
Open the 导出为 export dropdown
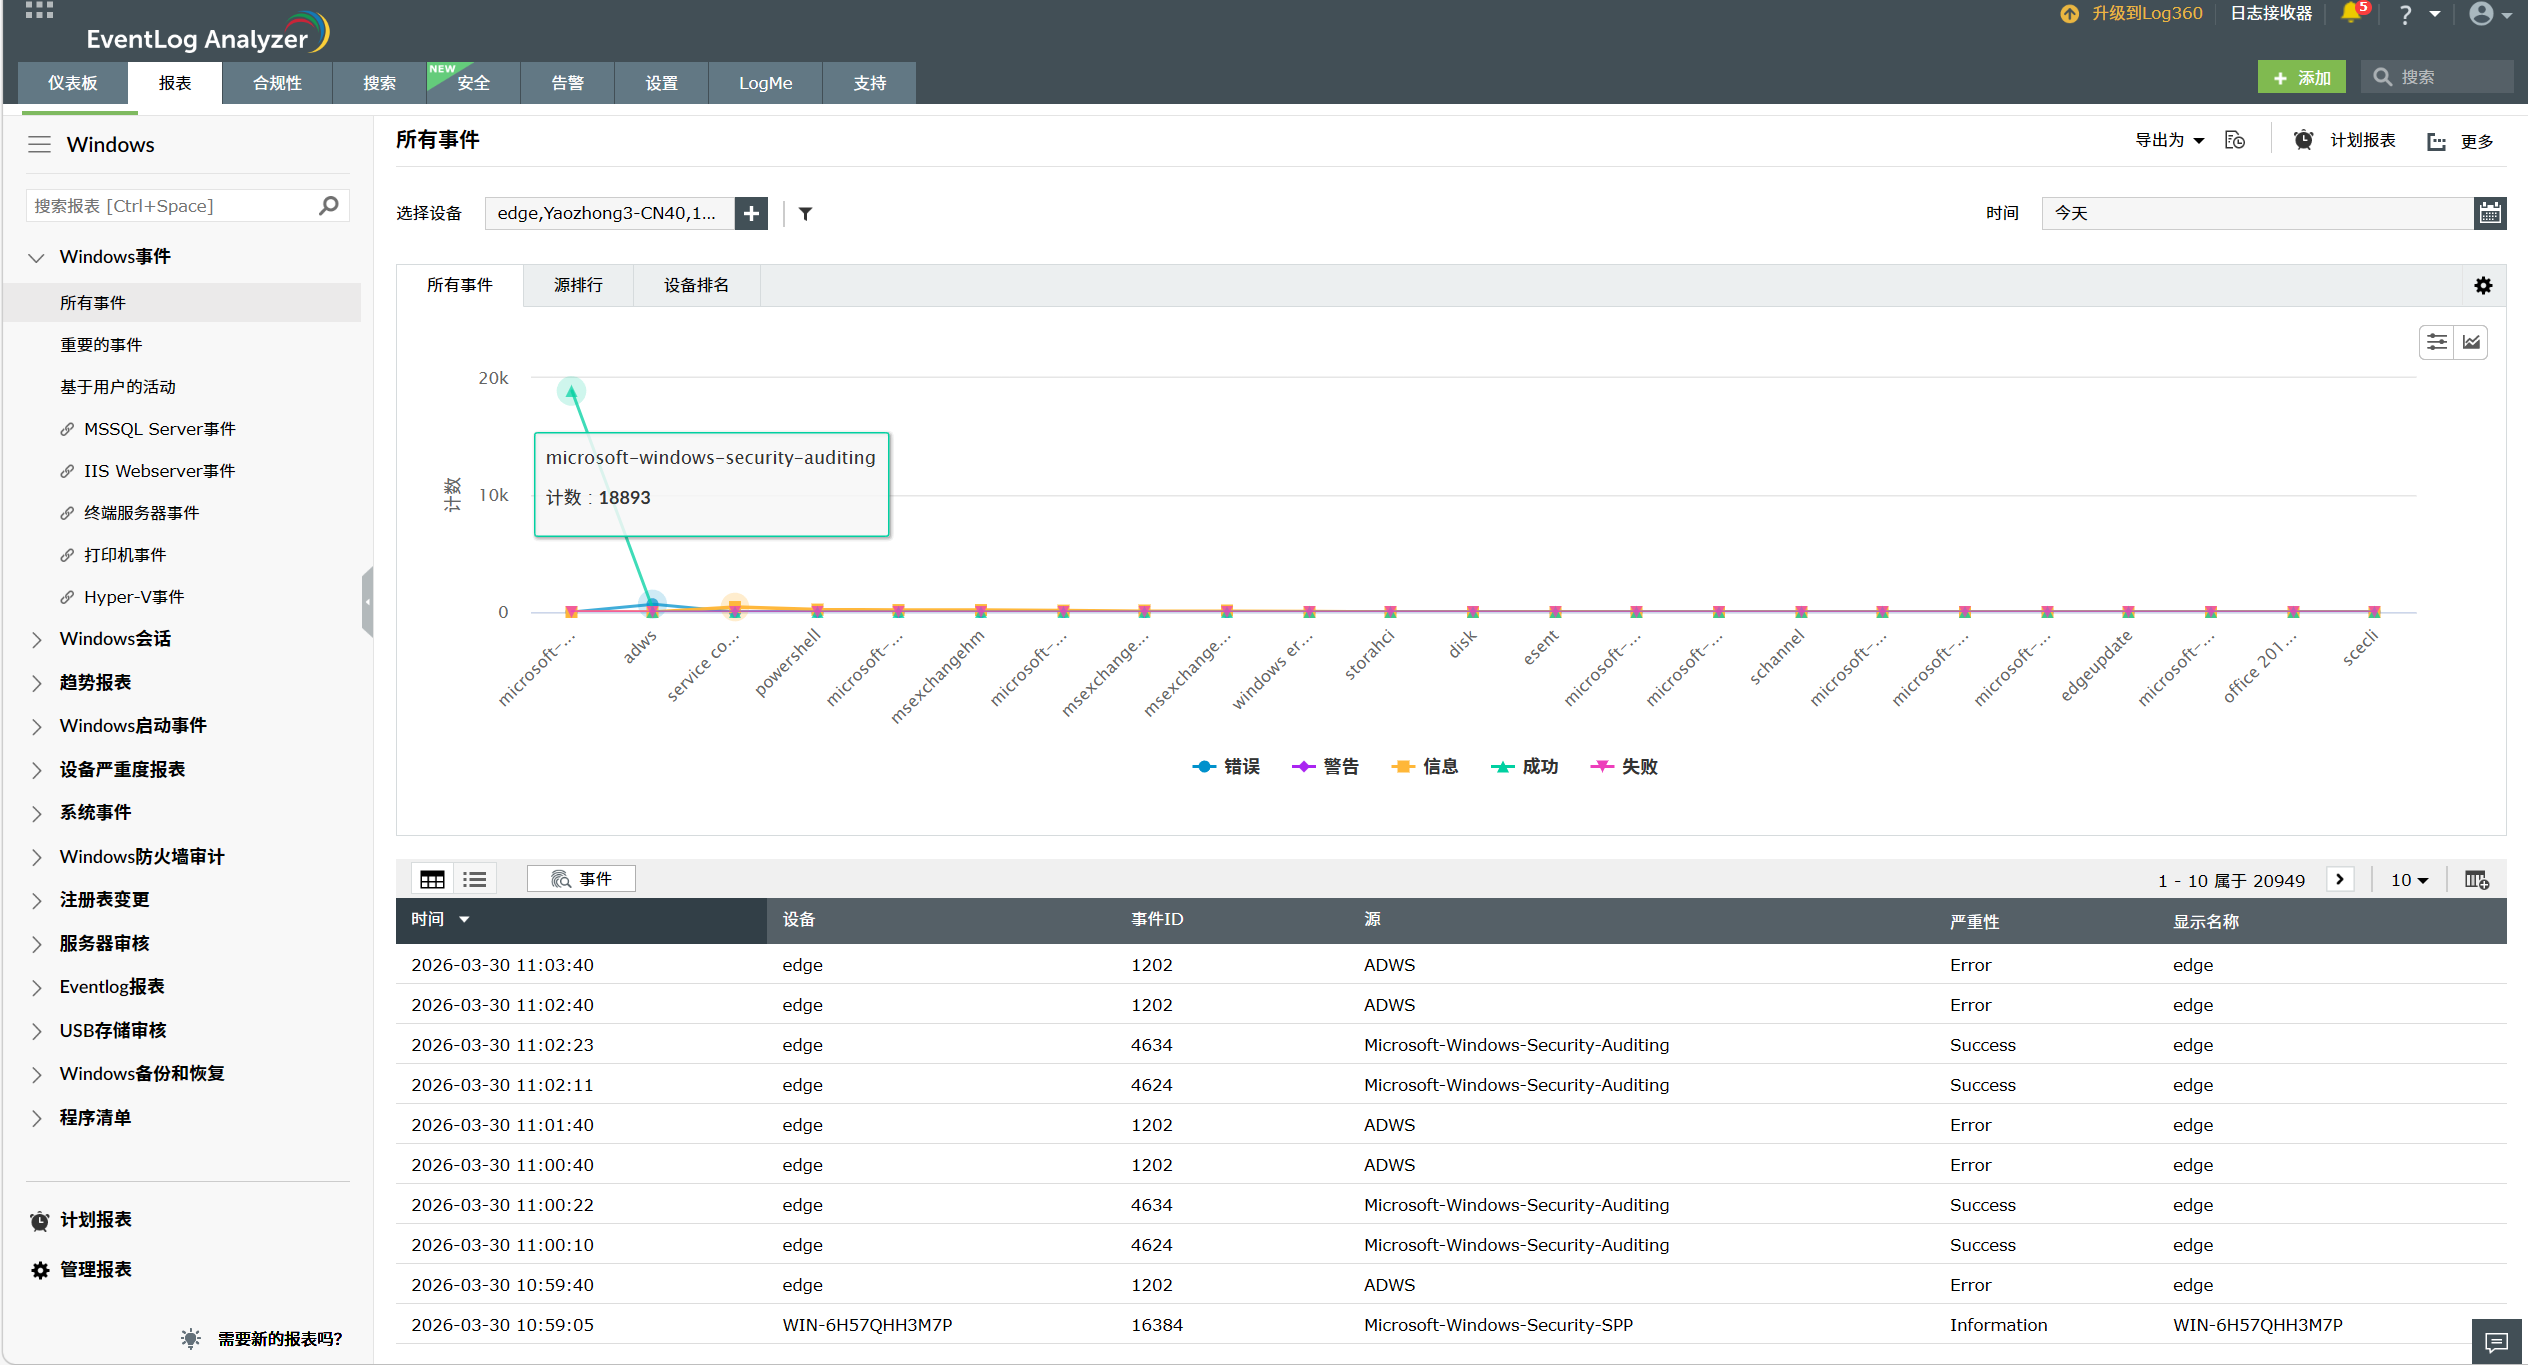point(2169,141)
